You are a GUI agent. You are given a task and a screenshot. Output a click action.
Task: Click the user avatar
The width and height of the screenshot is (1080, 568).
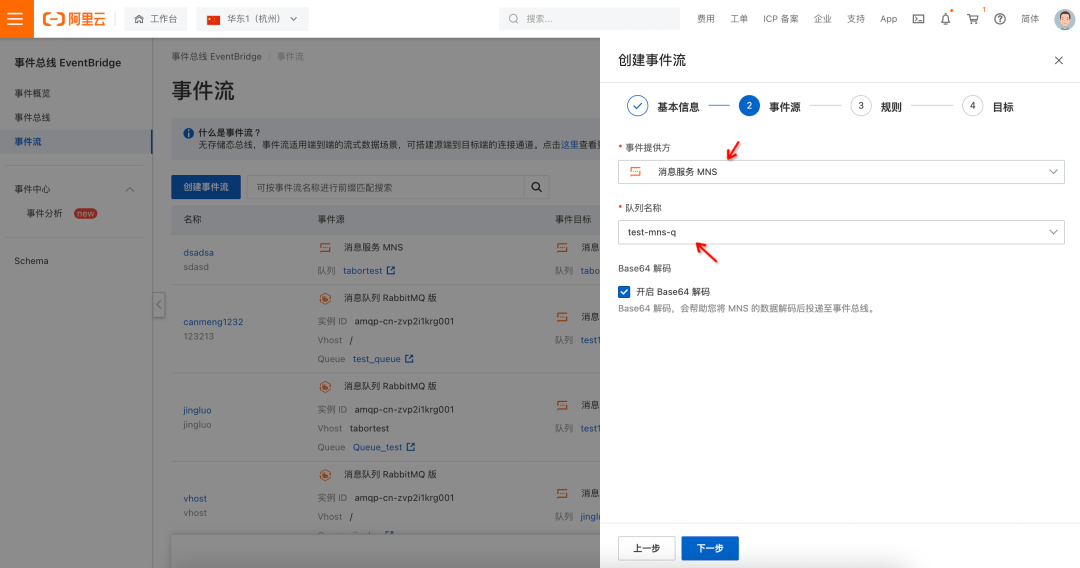1064,19
